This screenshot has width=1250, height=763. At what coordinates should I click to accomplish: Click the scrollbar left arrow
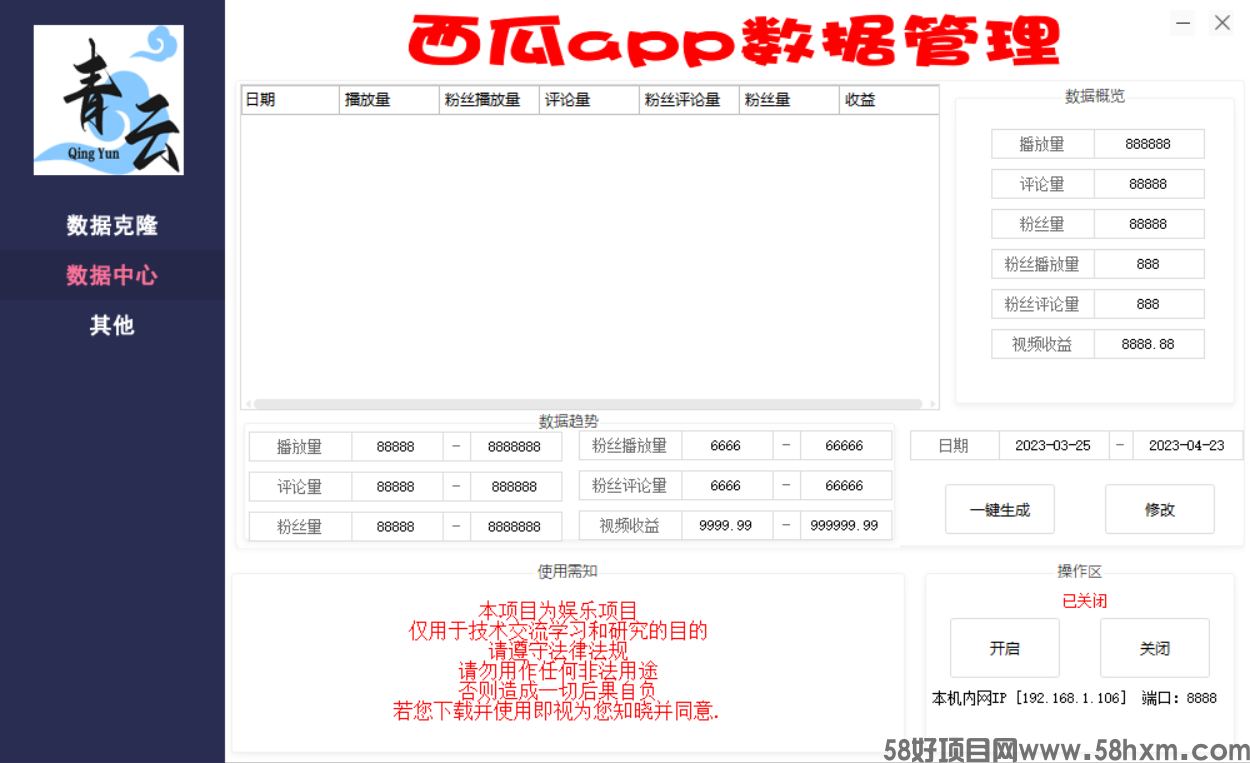247,404
